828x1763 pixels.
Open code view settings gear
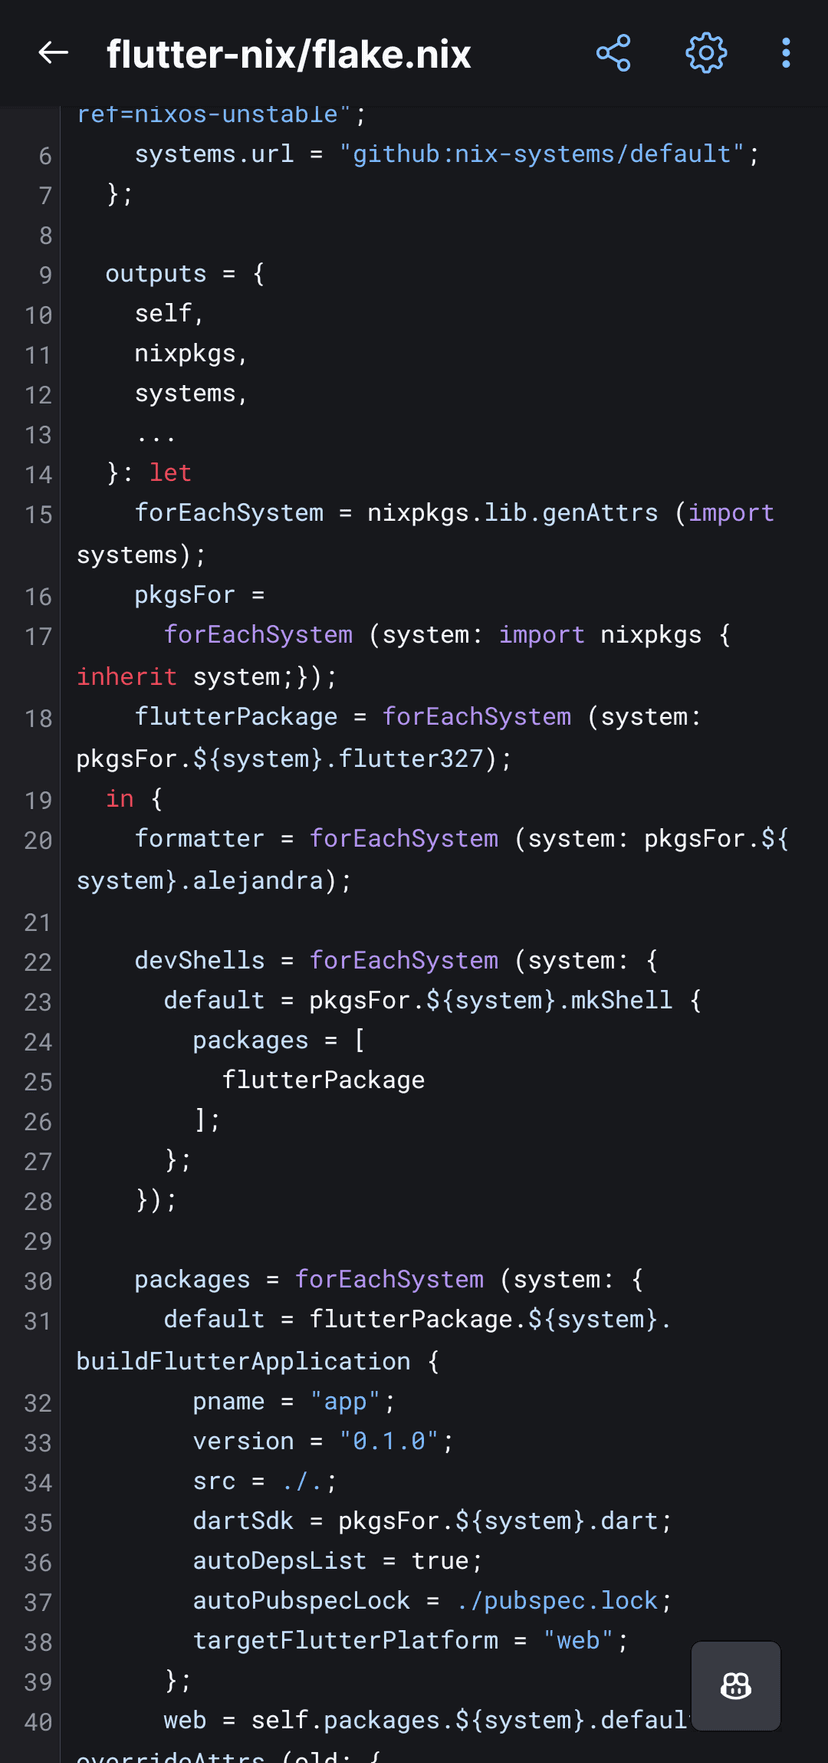pos(705,53)
